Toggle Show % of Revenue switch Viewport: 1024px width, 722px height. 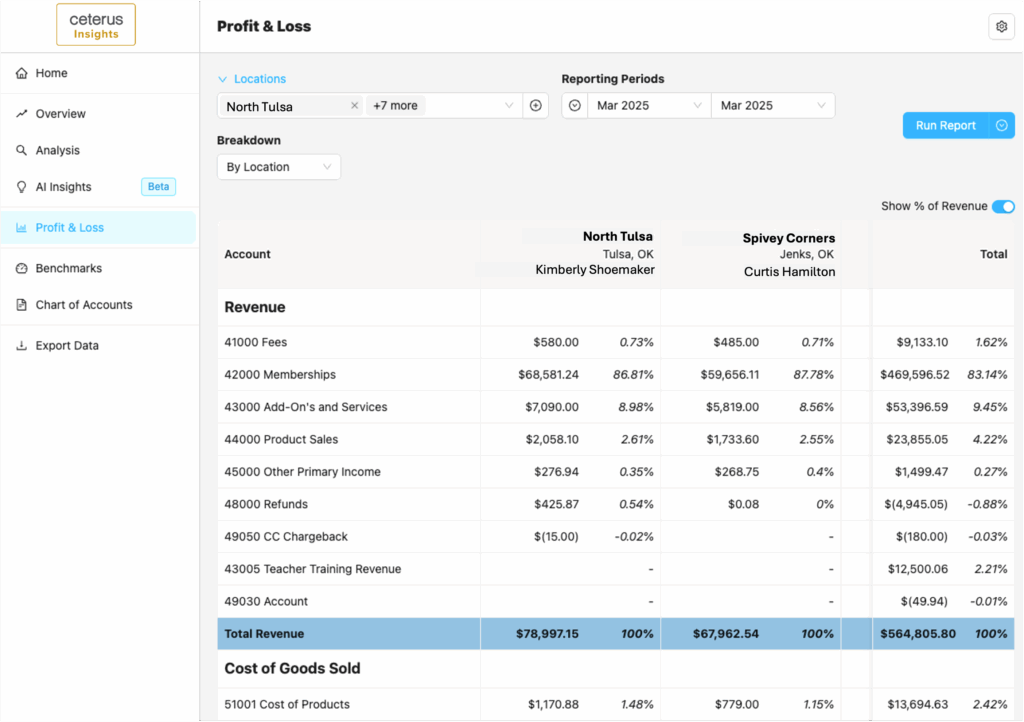pos(1003,207)
